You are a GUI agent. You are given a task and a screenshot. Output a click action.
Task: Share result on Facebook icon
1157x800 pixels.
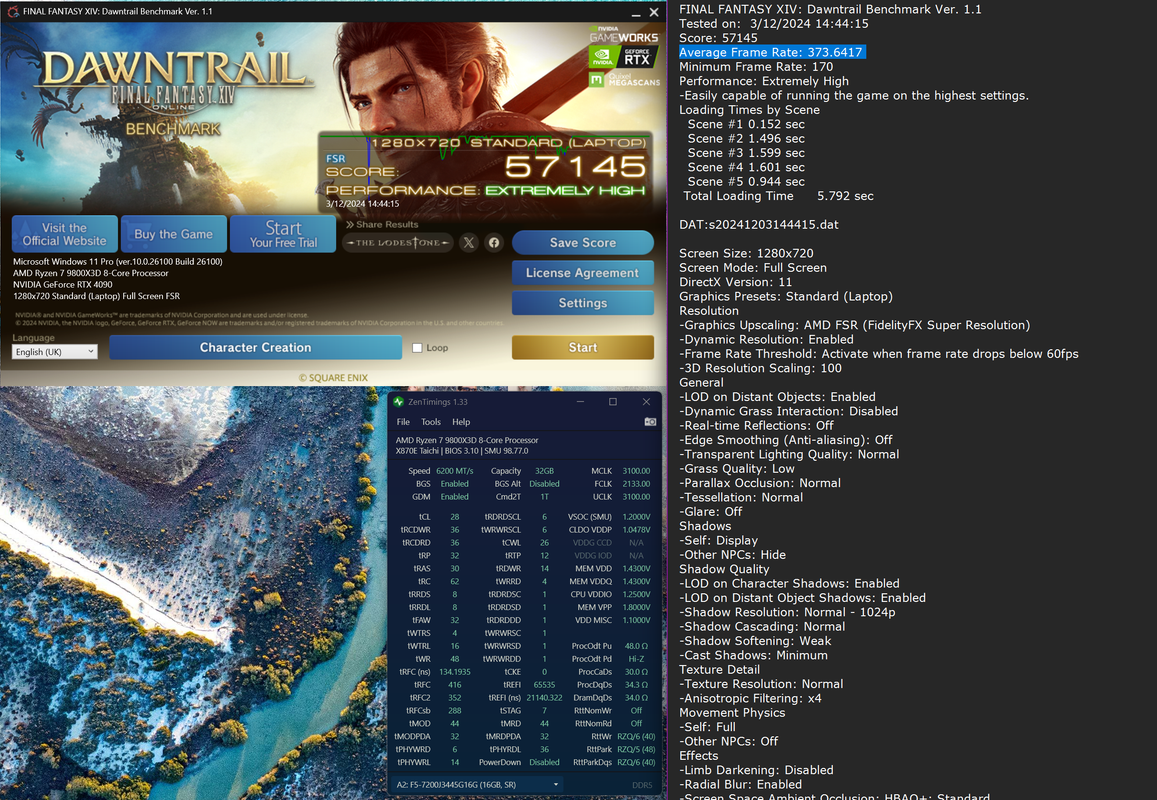[x=494, y=243]
